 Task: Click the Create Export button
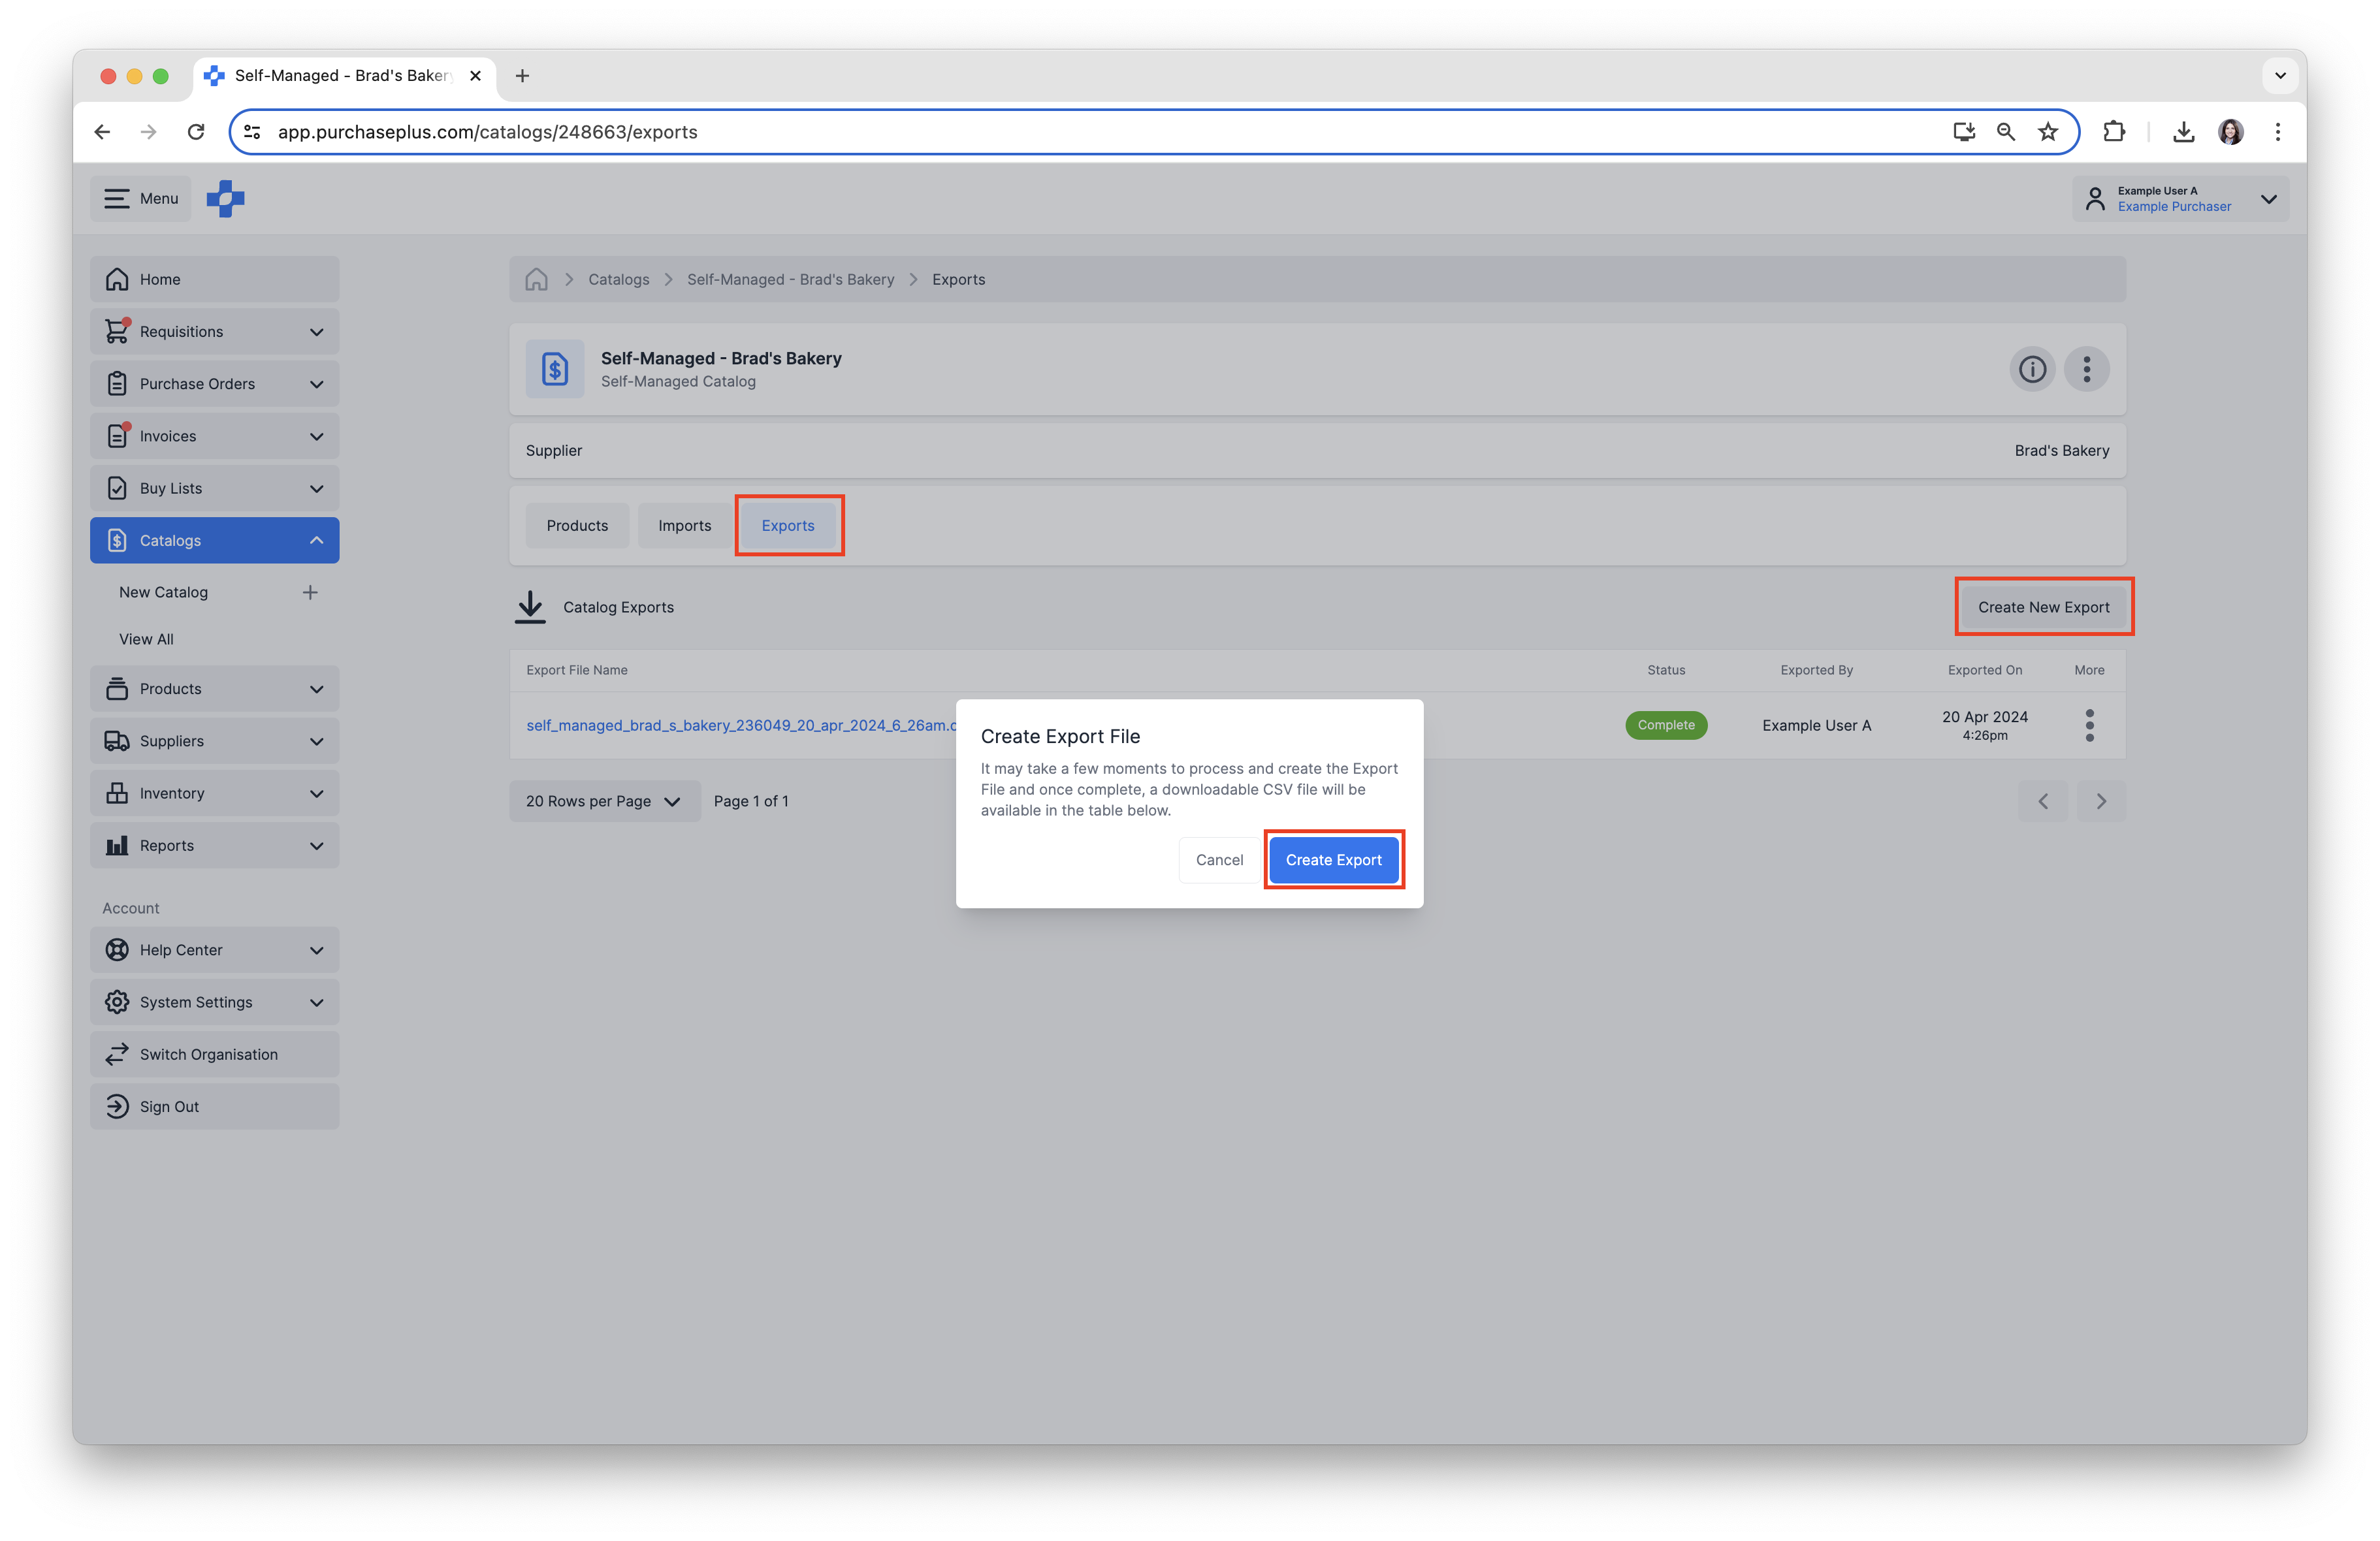tap(1334, 859)
